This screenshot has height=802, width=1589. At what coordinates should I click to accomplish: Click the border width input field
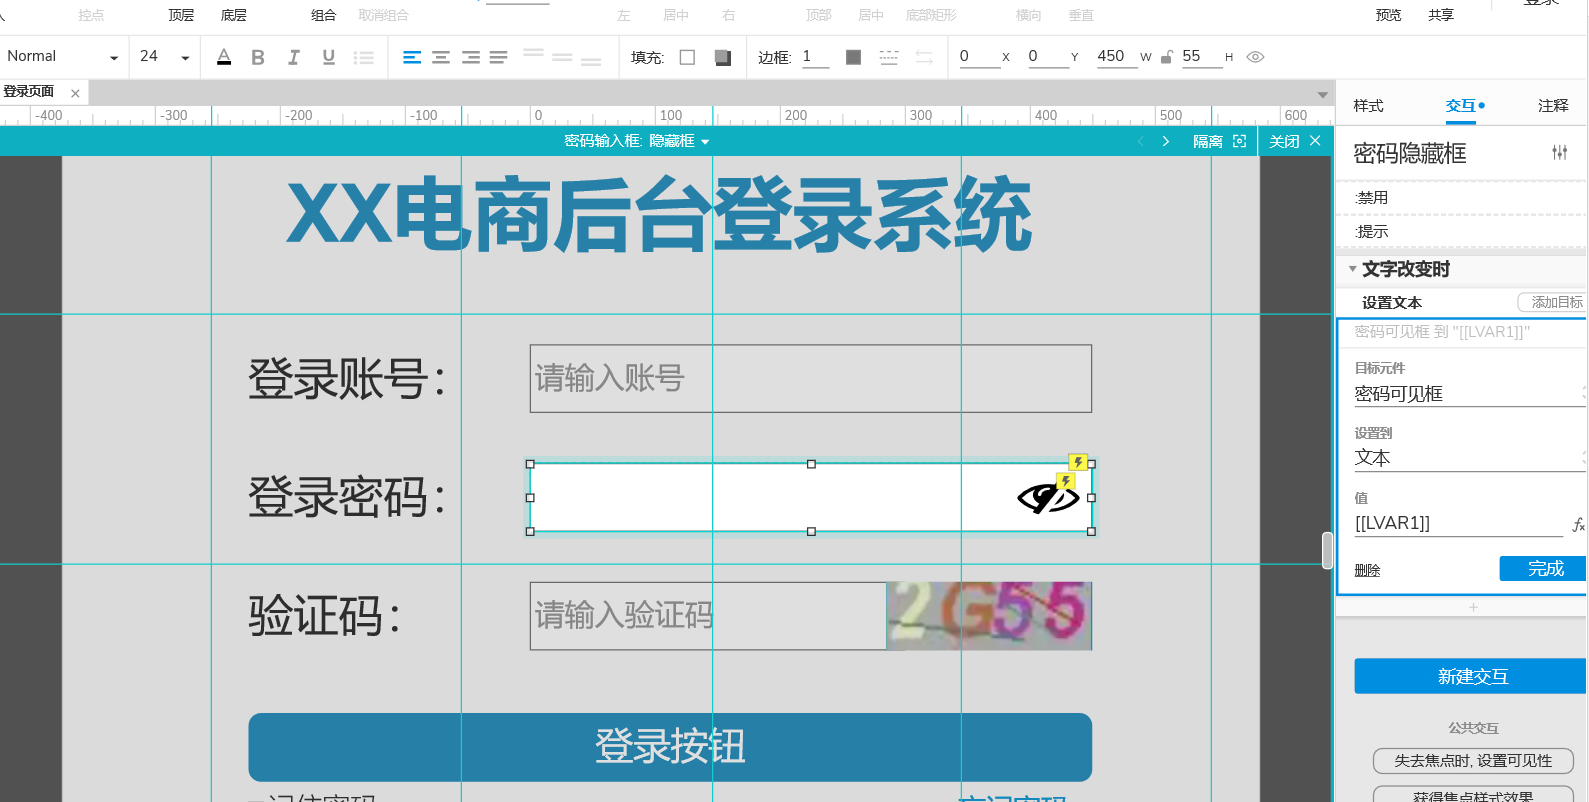point(815,57)
